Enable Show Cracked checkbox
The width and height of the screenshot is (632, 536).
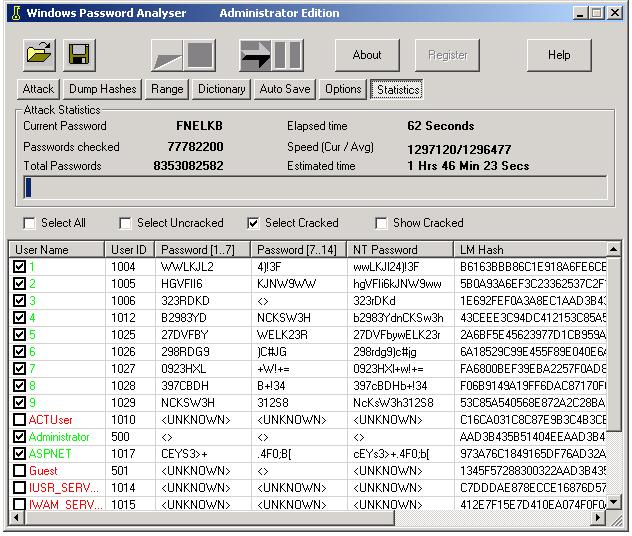click(381, 223)
